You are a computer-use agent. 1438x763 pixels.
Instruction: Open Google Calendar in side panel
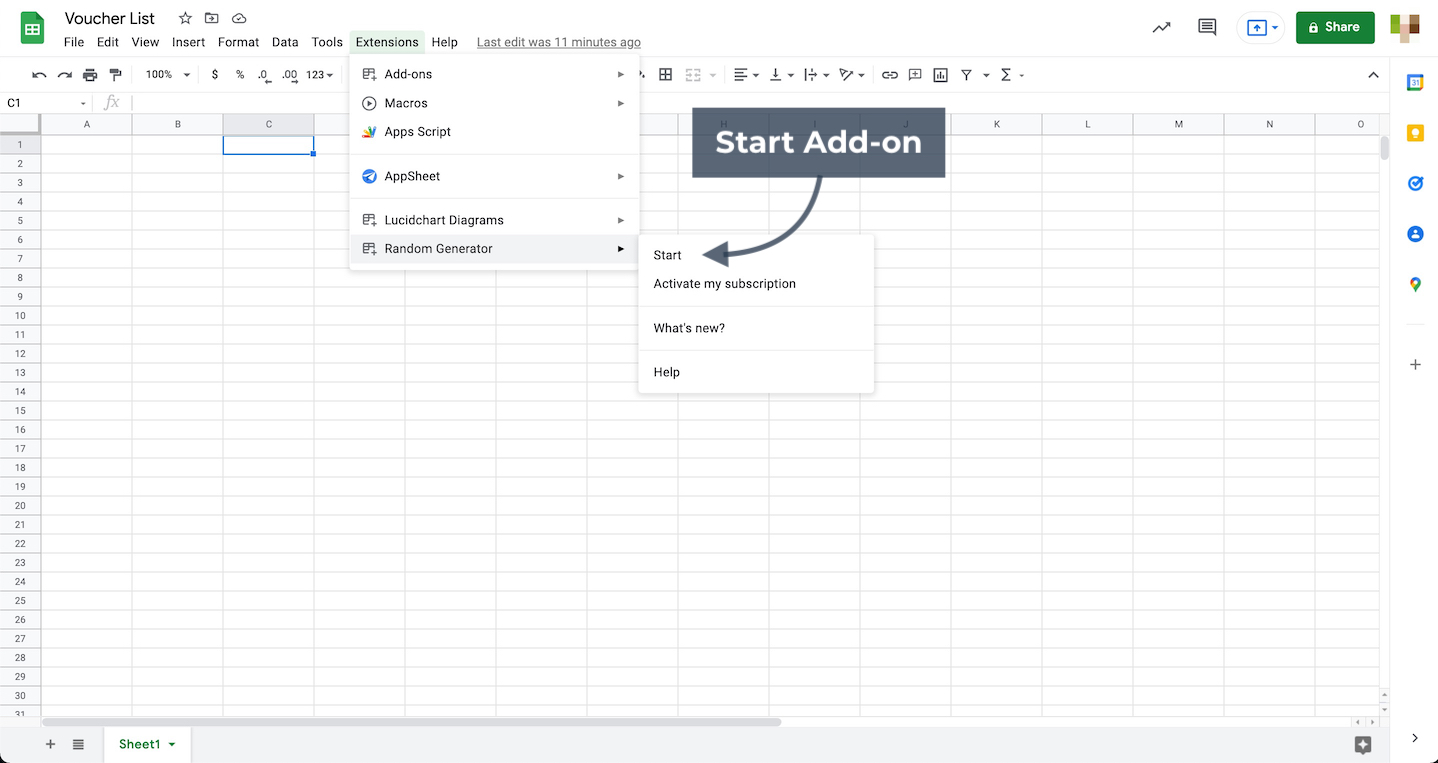1415,83
